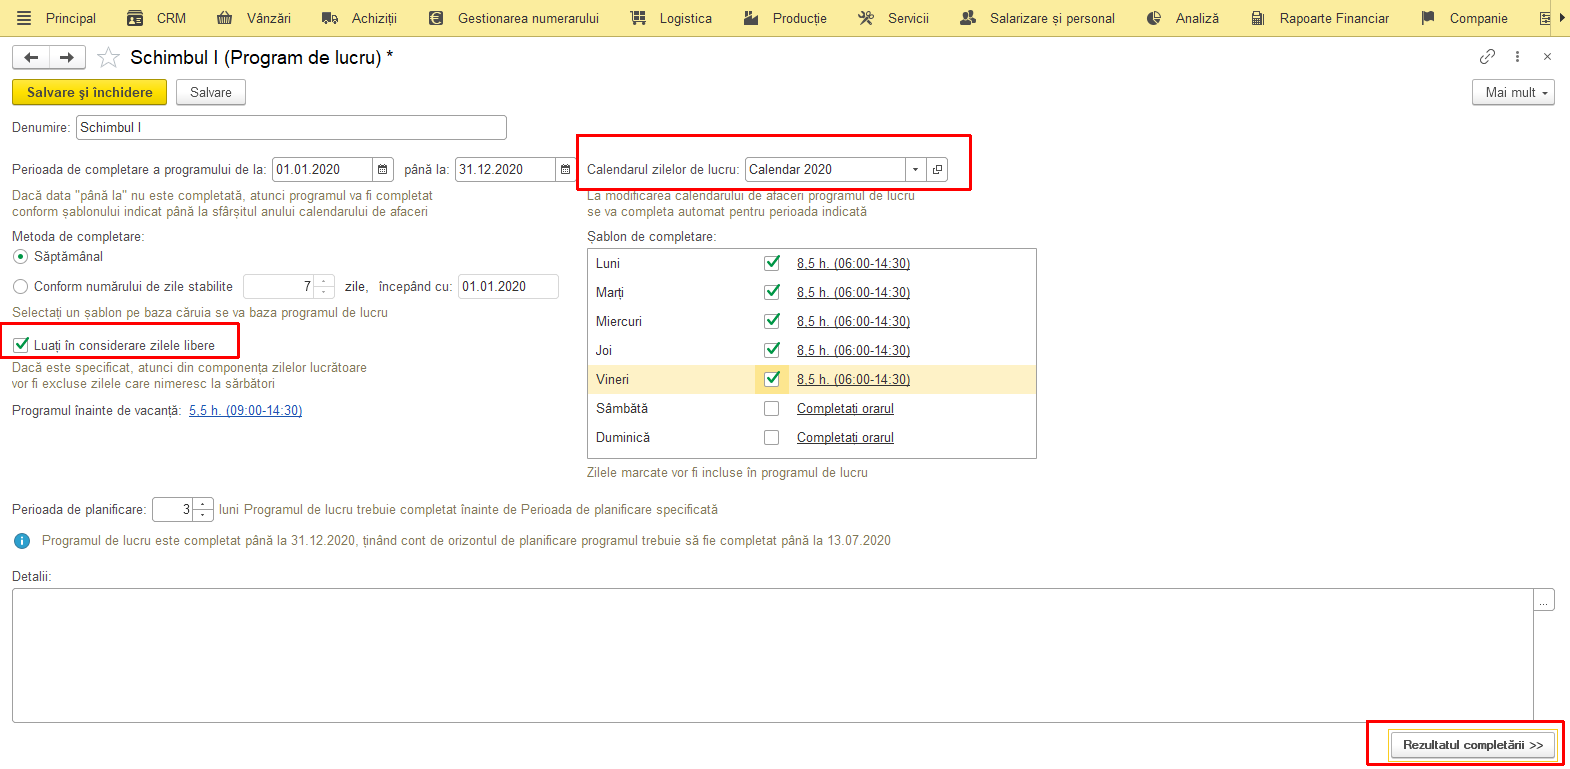The width and height of the screenshot is (1570, 769).
Task: Open Joi schedule 8.5 h. link
Action: 853,350
